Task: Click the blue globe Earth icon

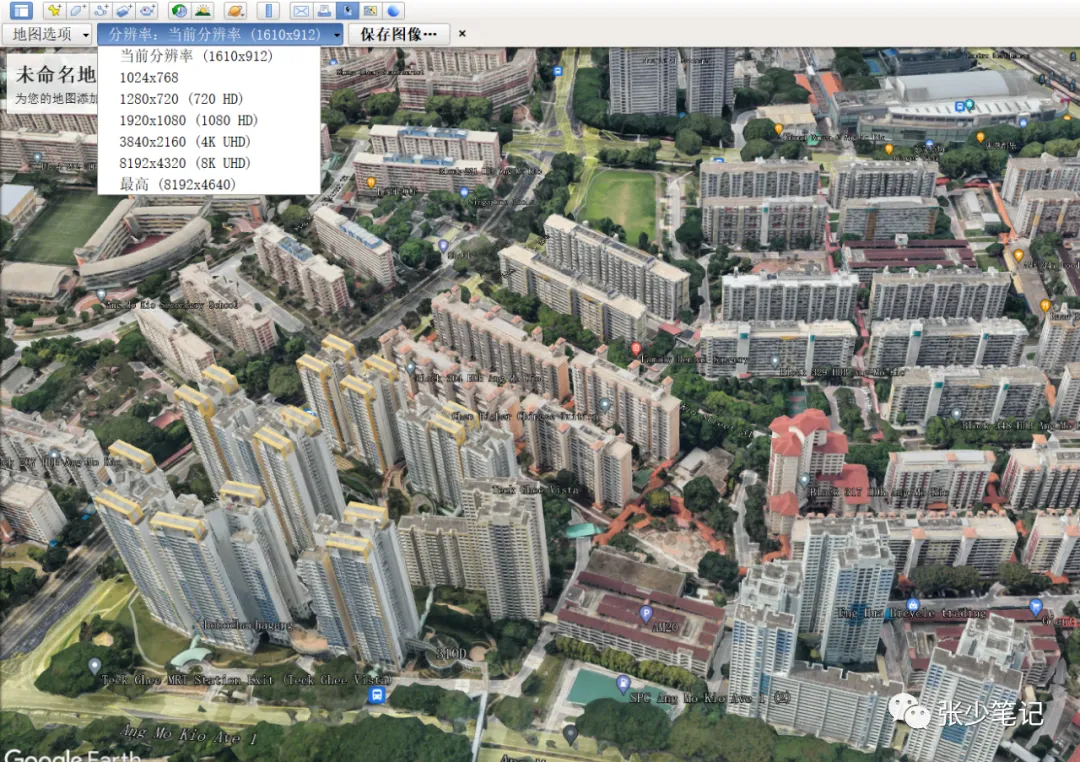Action: (x=393, y=10)
